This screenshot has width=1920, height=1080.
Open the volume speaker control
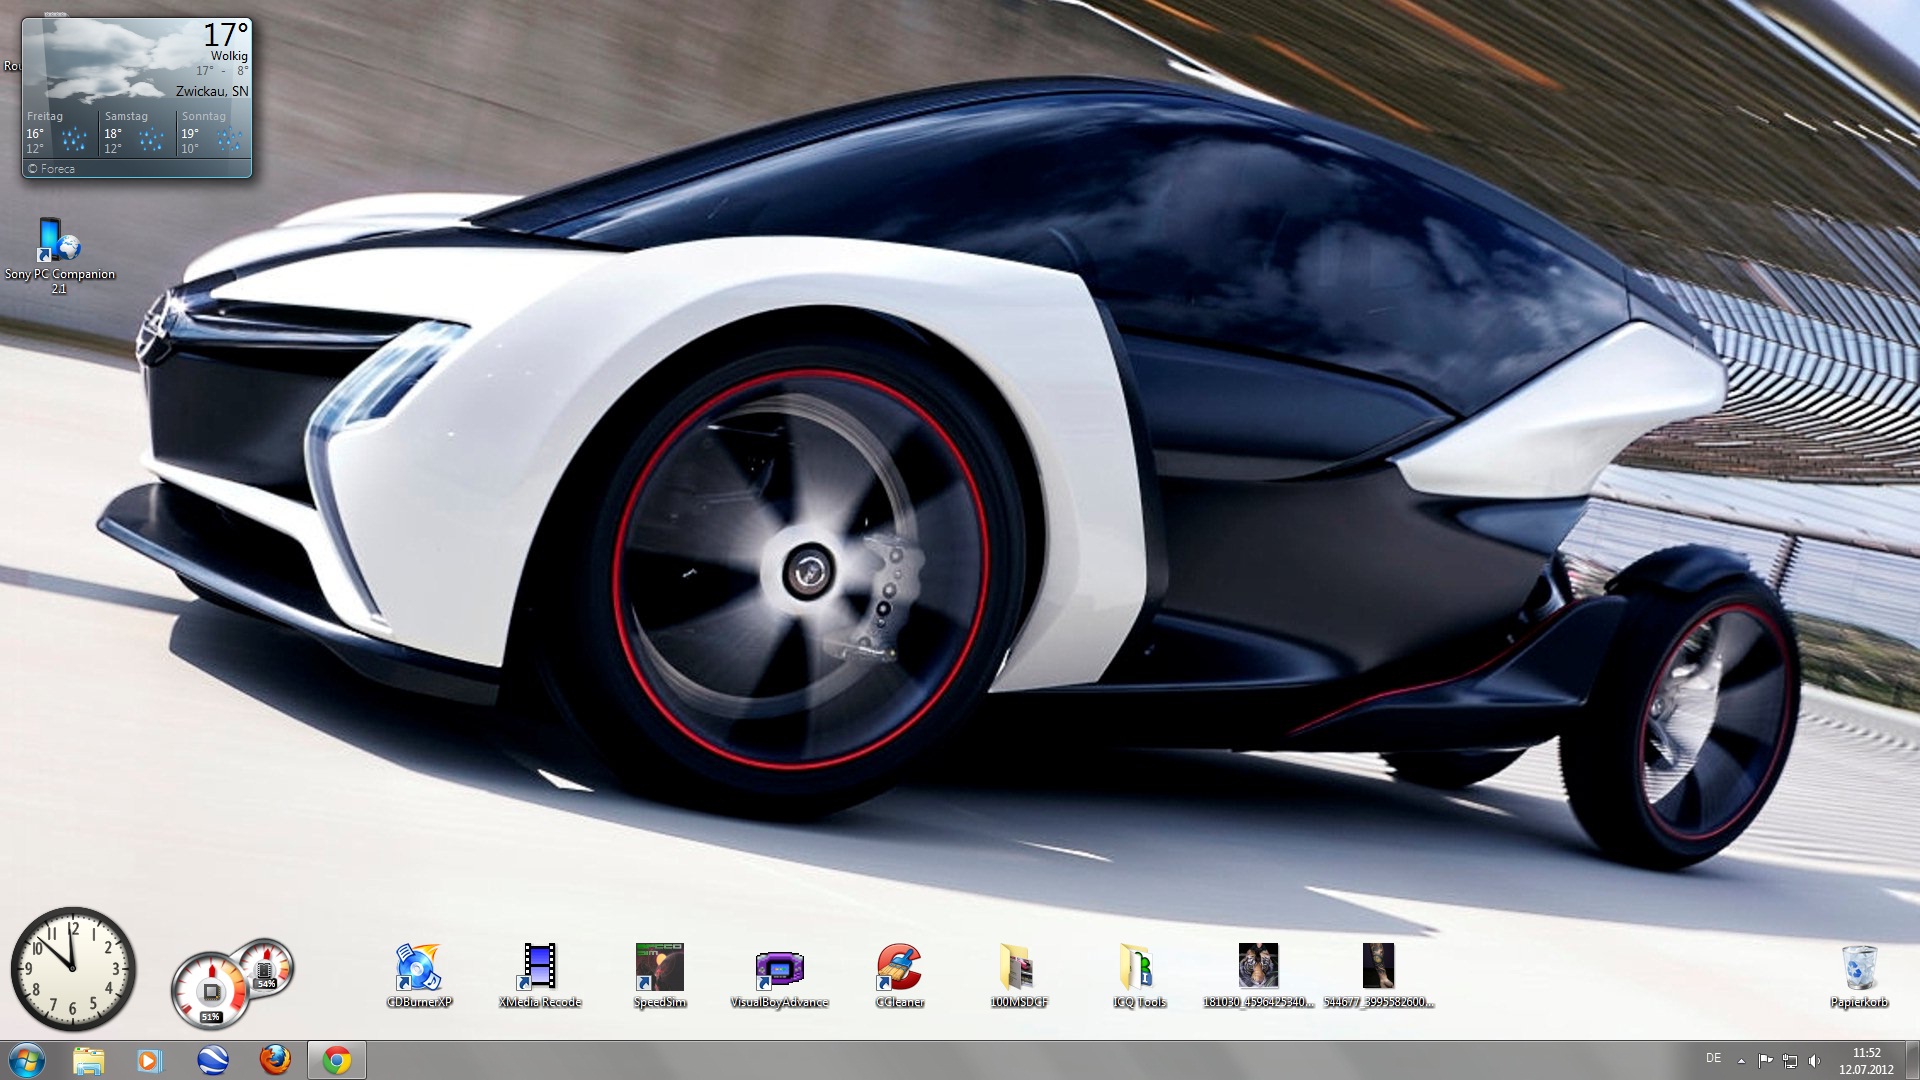tap(1815, 1060)
